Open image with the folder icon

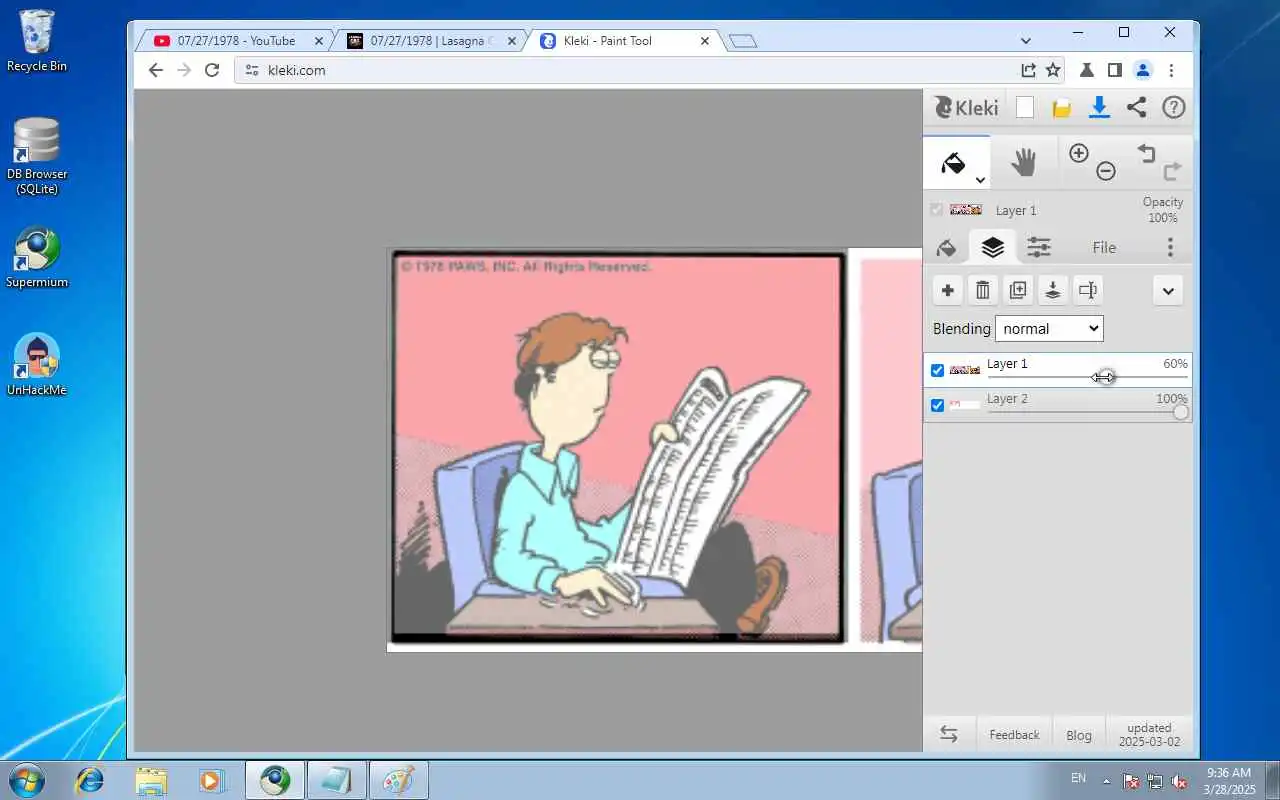tap(1062, 108)
